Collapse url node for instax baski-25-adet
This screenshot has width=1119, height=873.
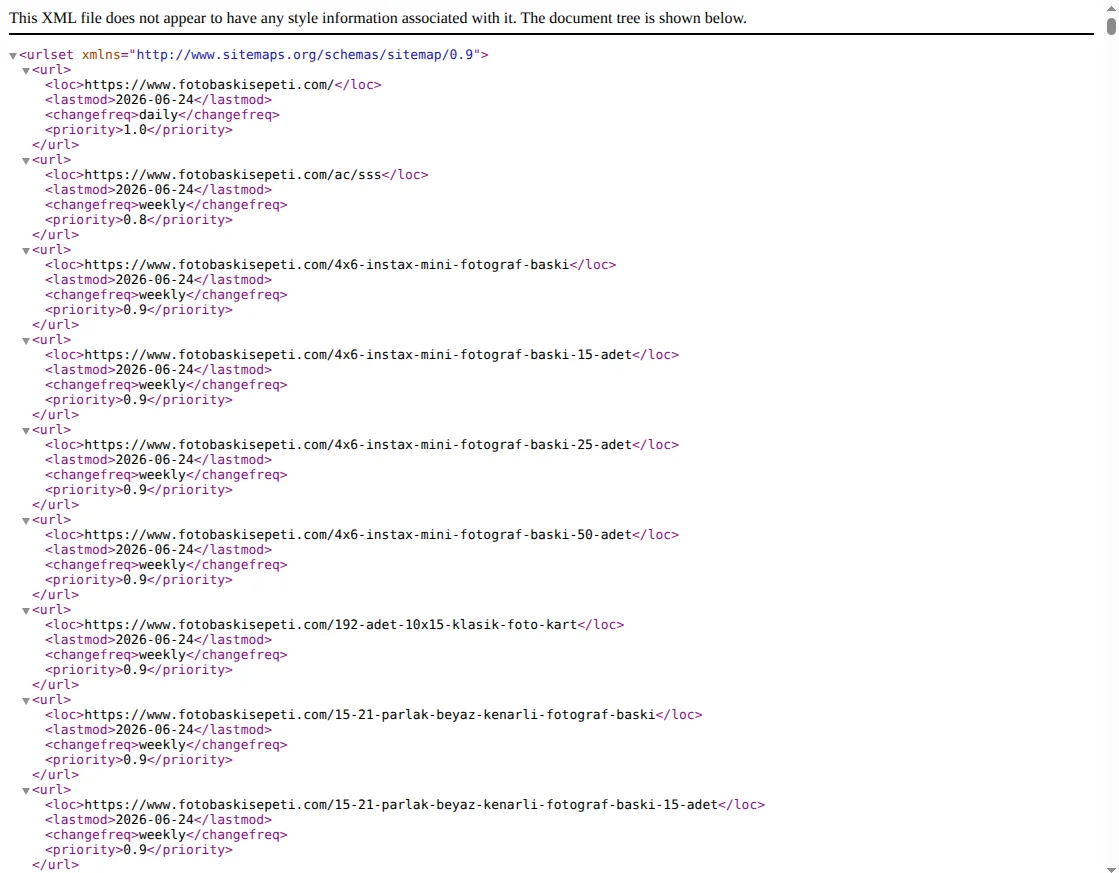(x=26, y=430)
